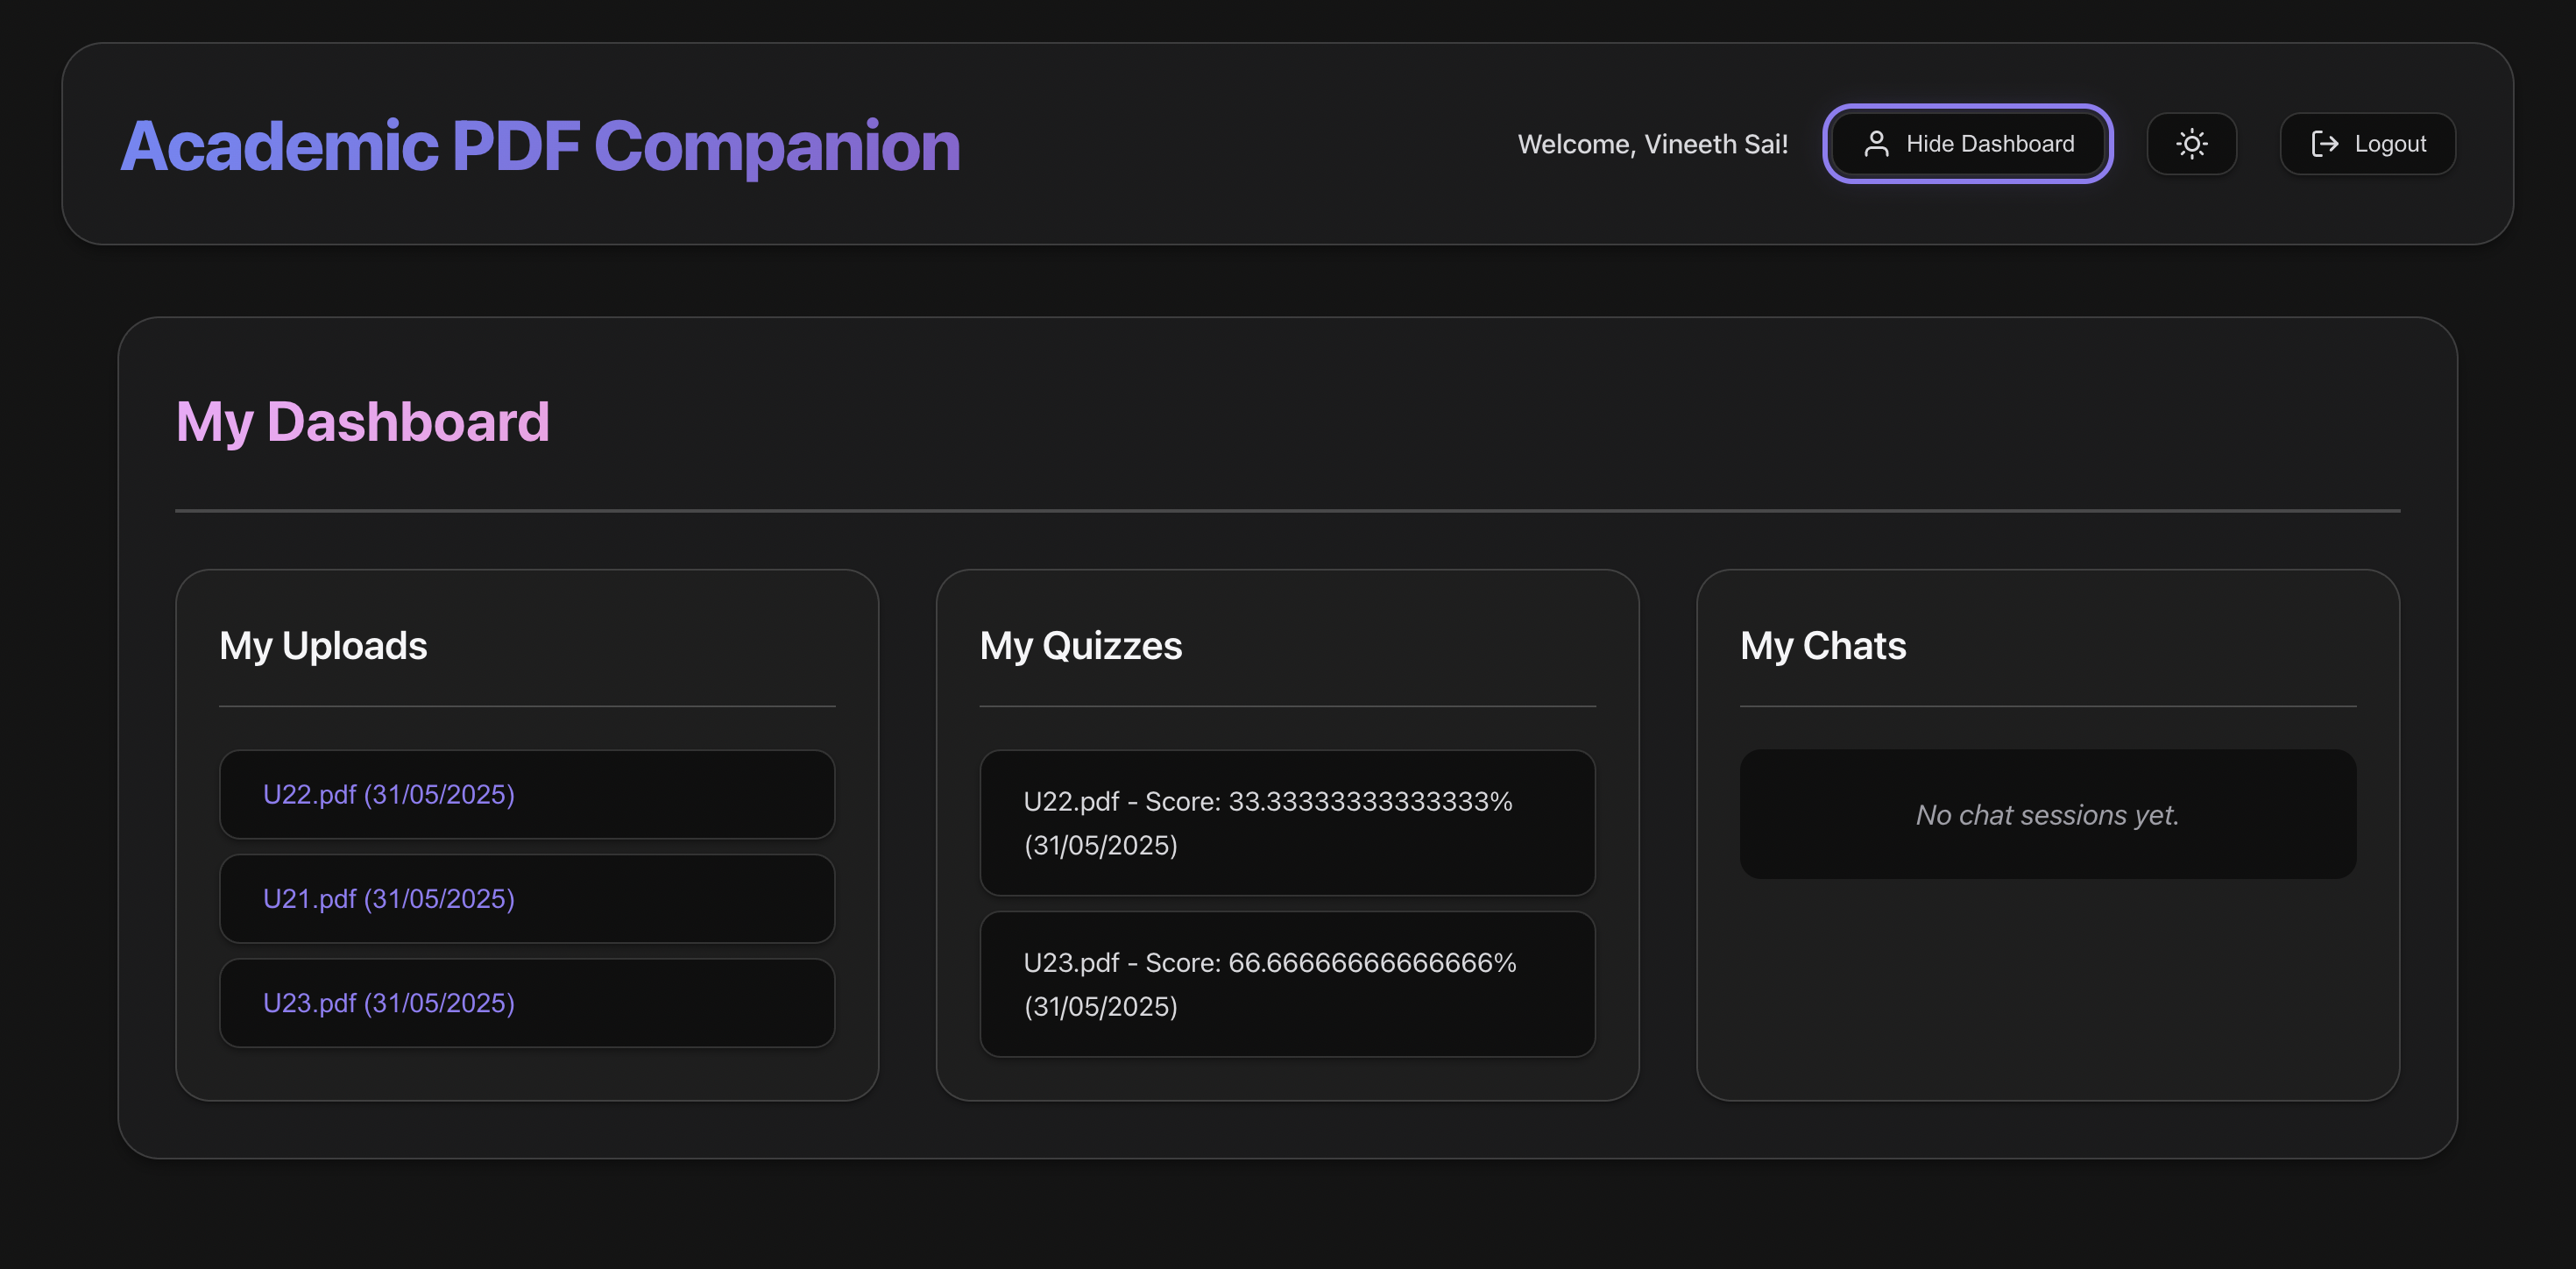Click the sun theme toggle icon
This screenshot has width=2576, height=1269.
pos(2191,144)
